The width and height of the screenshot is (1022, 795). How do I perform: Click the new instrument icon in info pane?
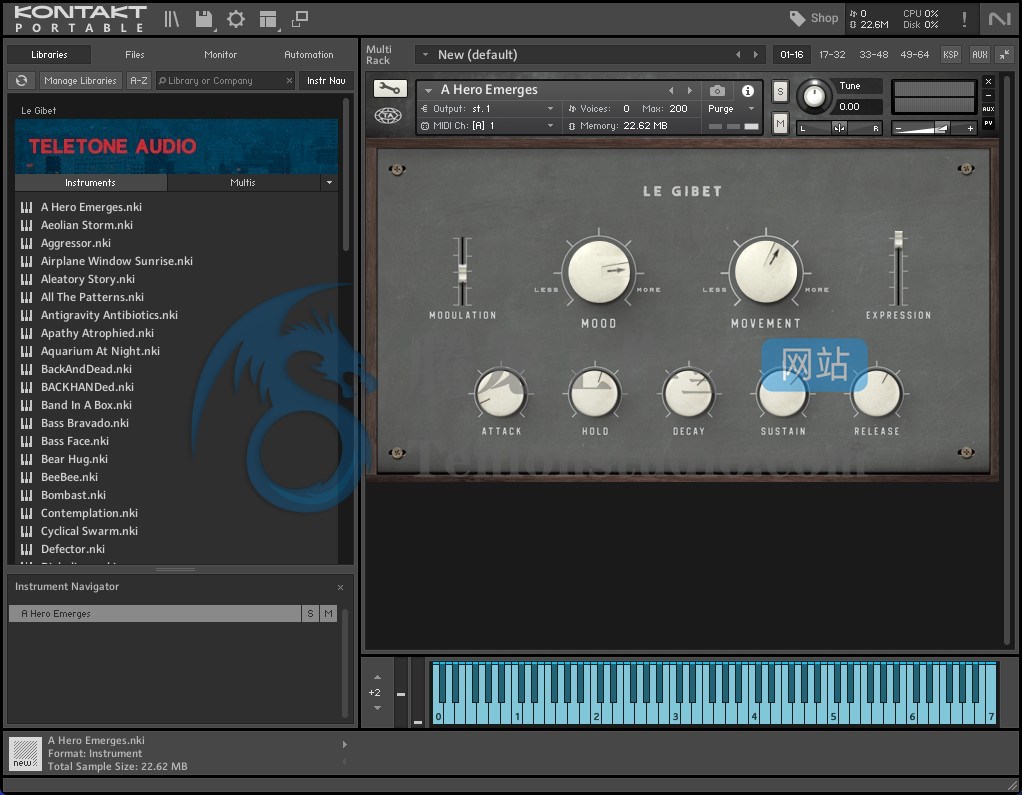click(x=25, y=754)
